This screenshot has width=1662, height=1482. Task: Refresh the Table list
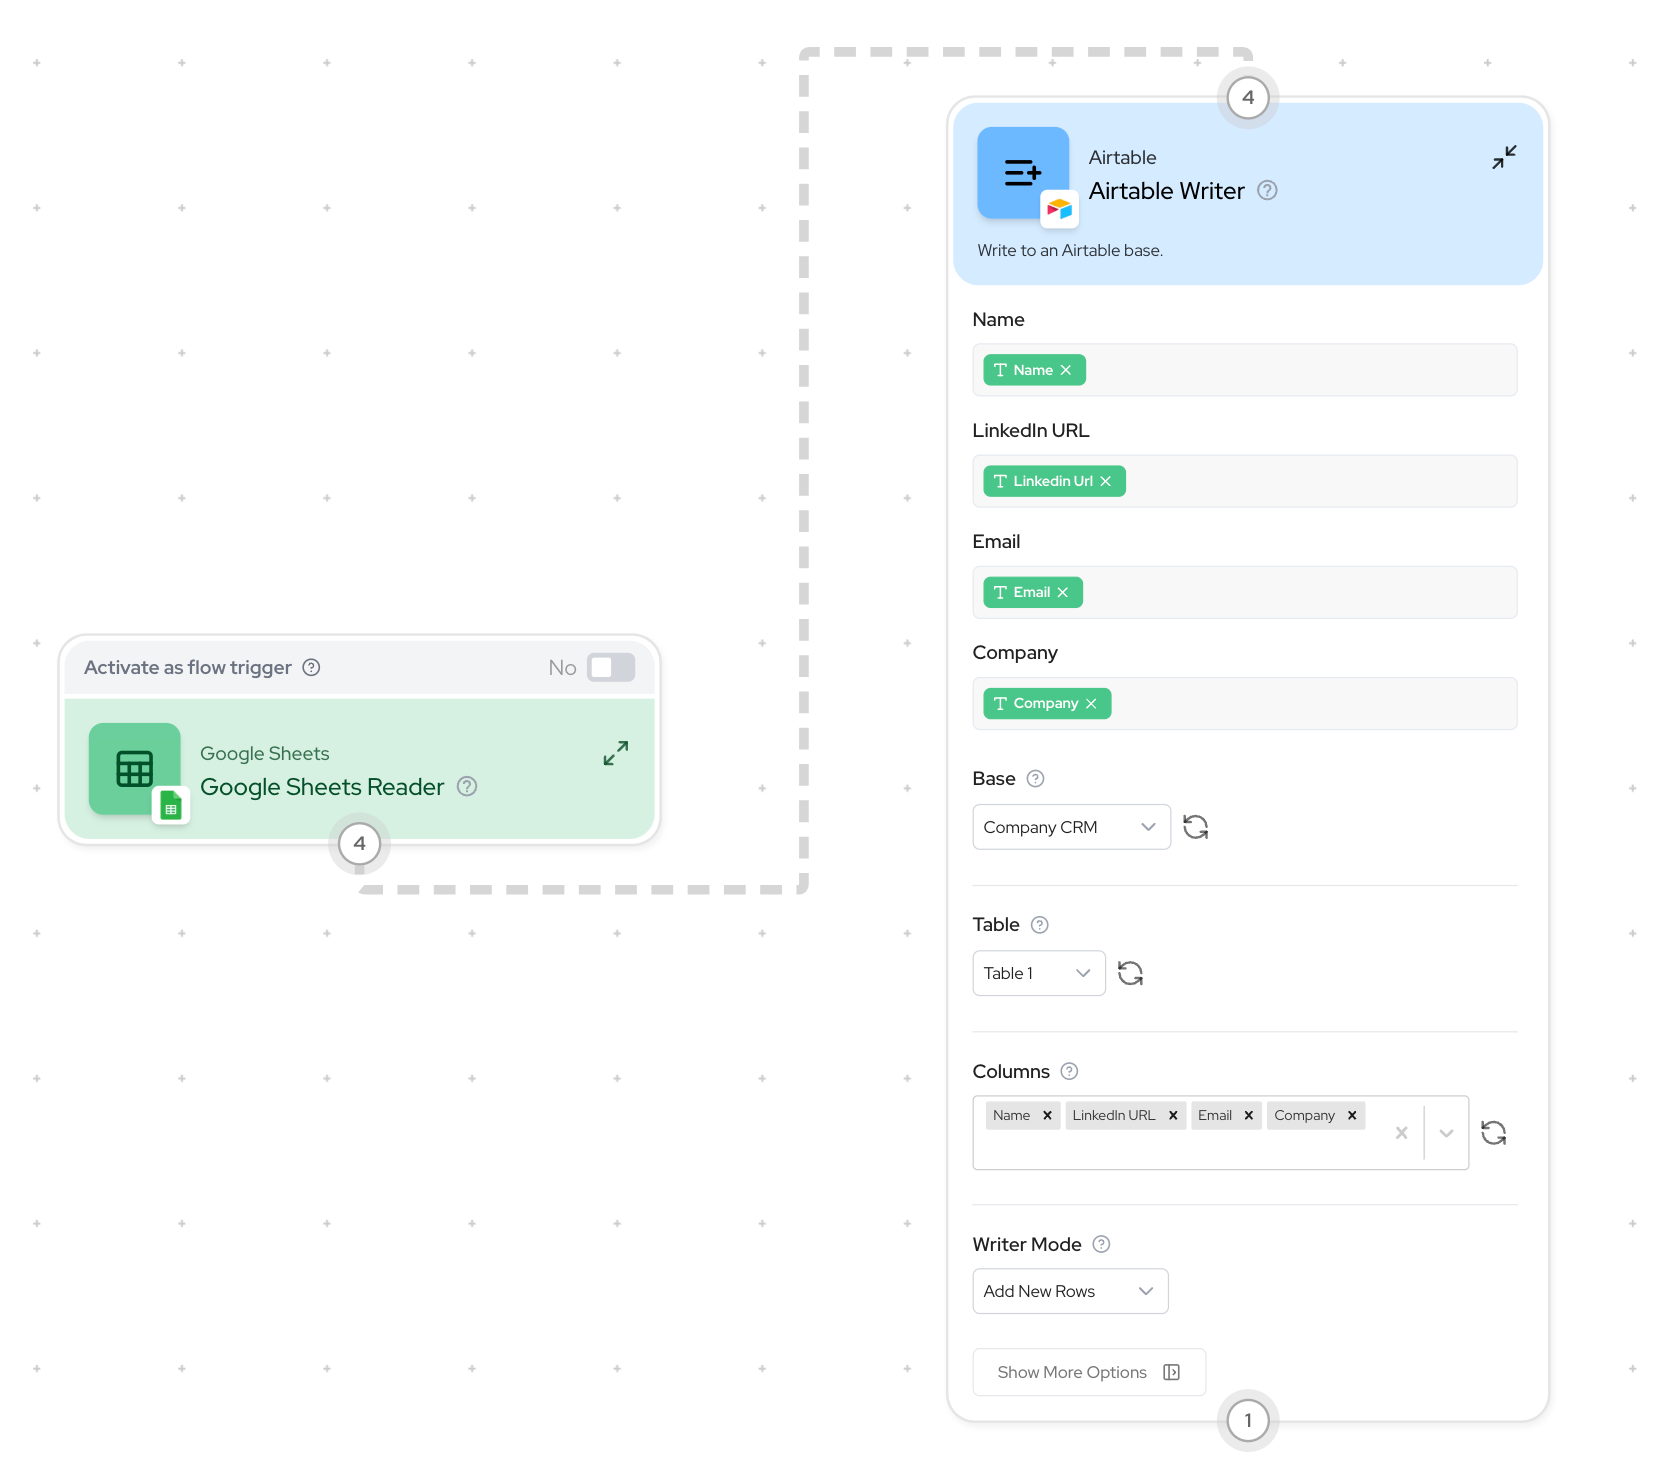[x=1130, y=973]
